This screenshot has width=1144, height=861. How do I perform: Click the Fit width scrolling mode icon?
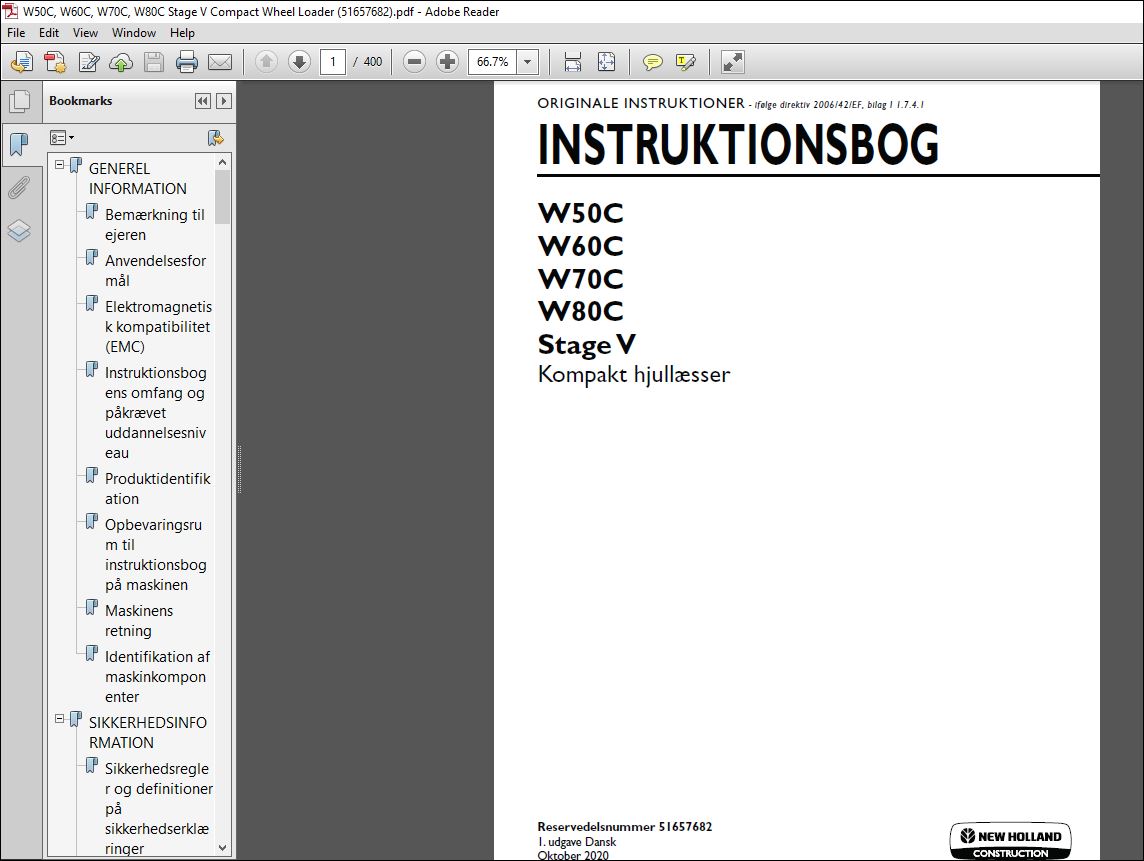click(573, 62)
